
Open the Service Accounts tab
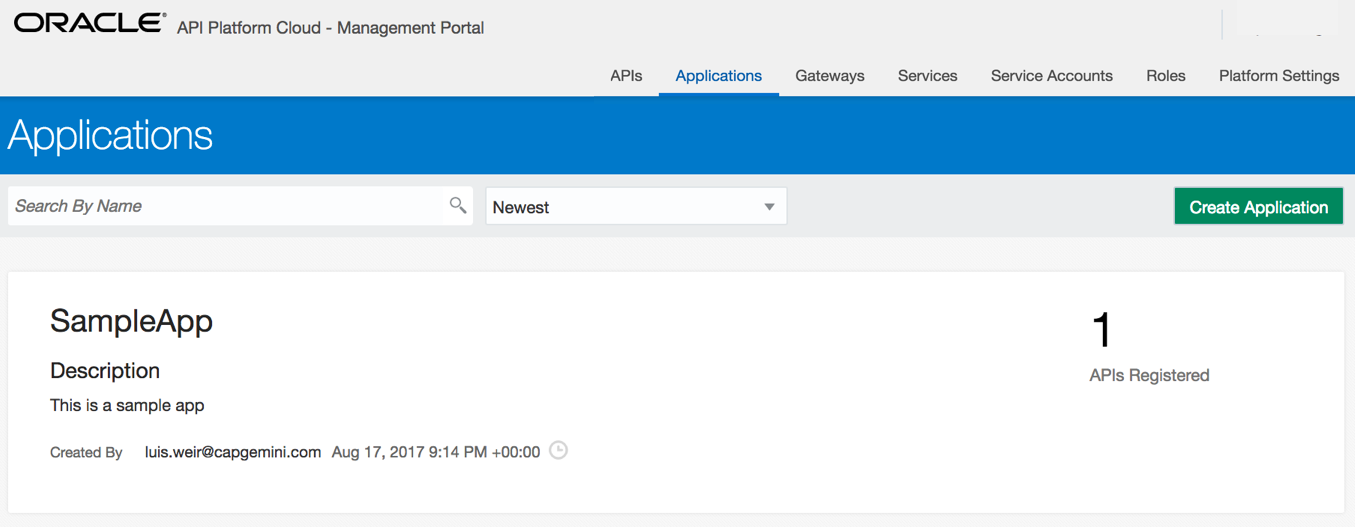click(1052, 76)
